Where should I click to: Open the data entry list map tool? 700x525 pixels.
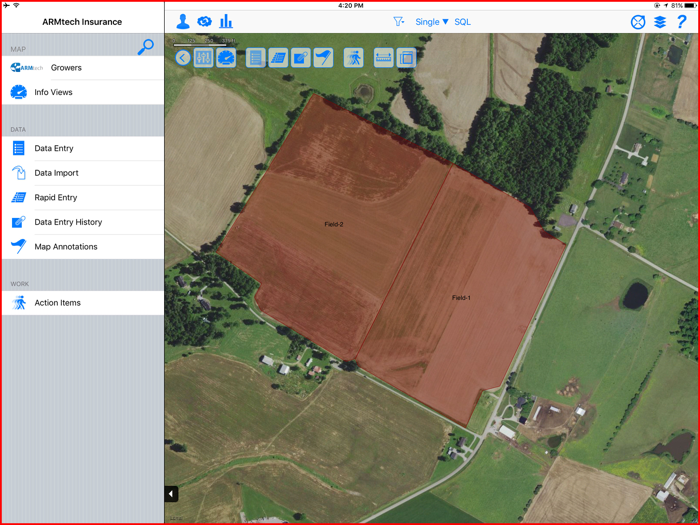256,58
